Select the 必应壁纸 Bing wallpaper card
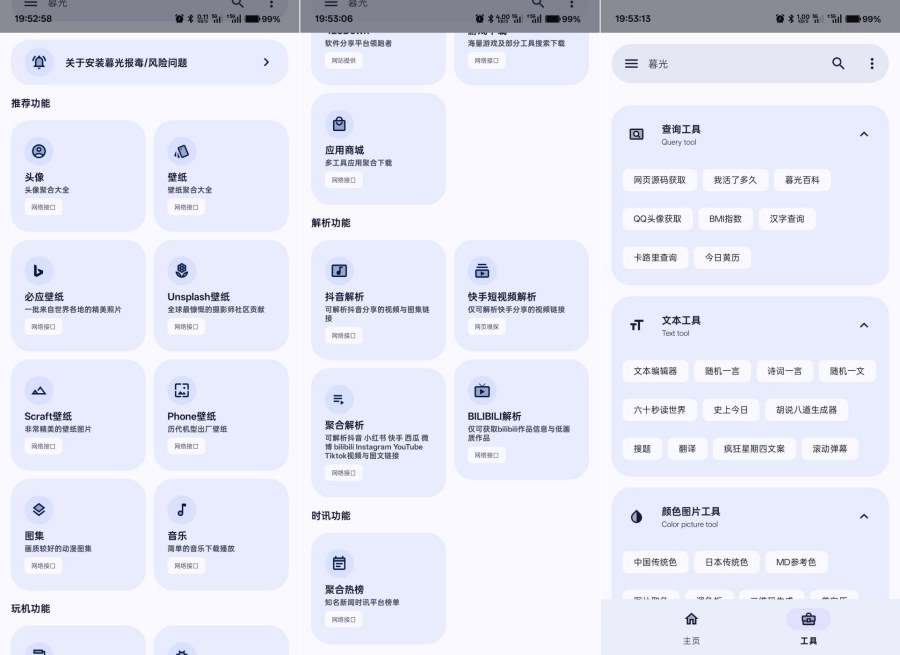This screenshot has height=655, width=900. coord(78,293)
